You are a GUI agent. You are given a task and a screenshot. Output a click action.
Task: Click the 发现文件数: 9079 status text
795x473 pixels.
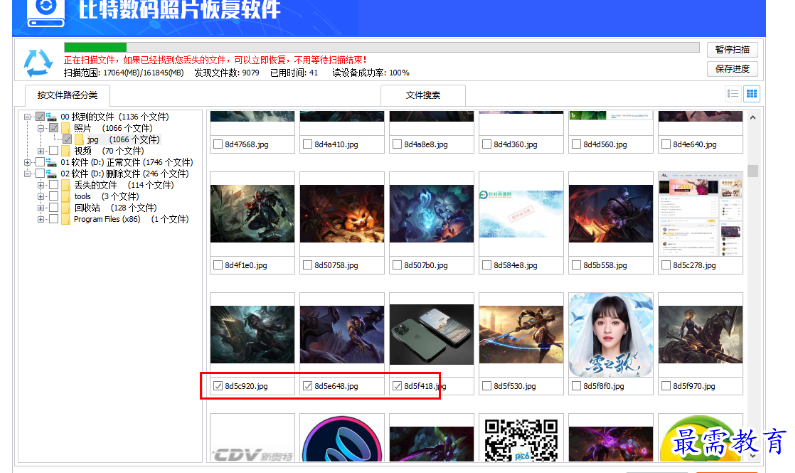[227, 73]
